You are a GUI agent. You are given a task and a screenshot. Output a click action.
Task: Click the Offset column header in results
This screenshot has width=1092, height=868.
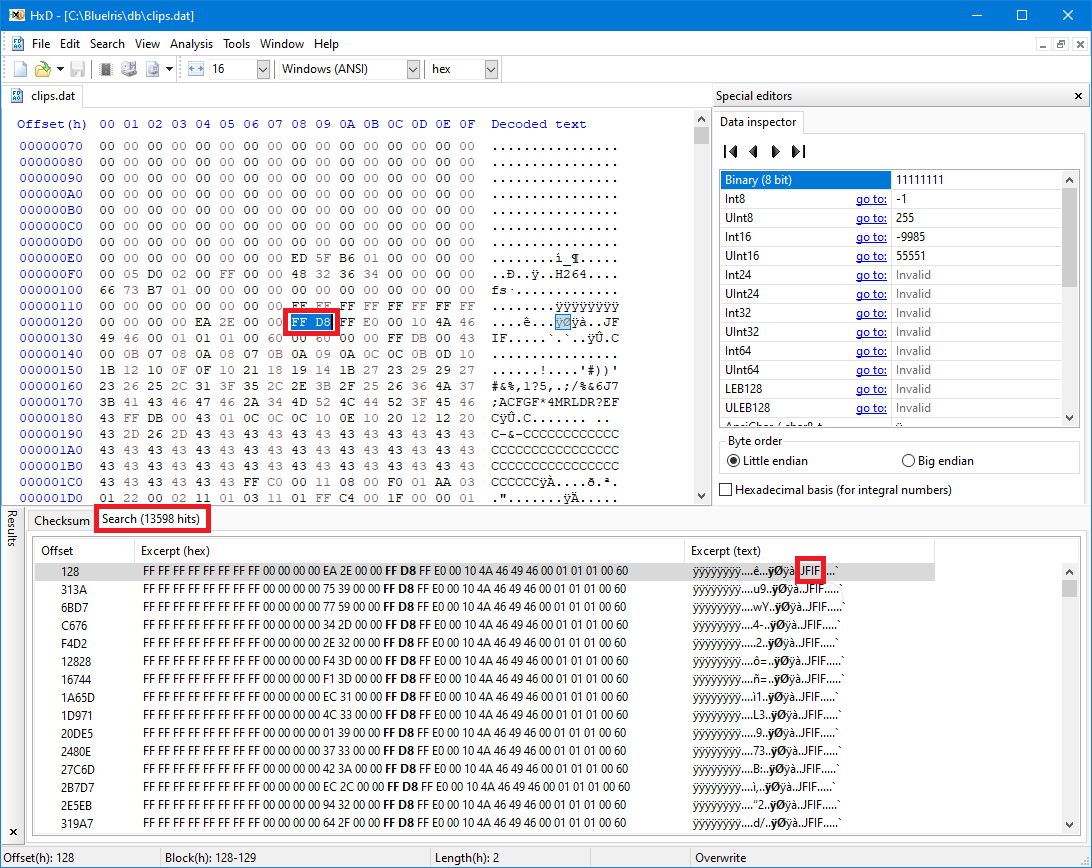pyautogui.click(x=84, y=551)
